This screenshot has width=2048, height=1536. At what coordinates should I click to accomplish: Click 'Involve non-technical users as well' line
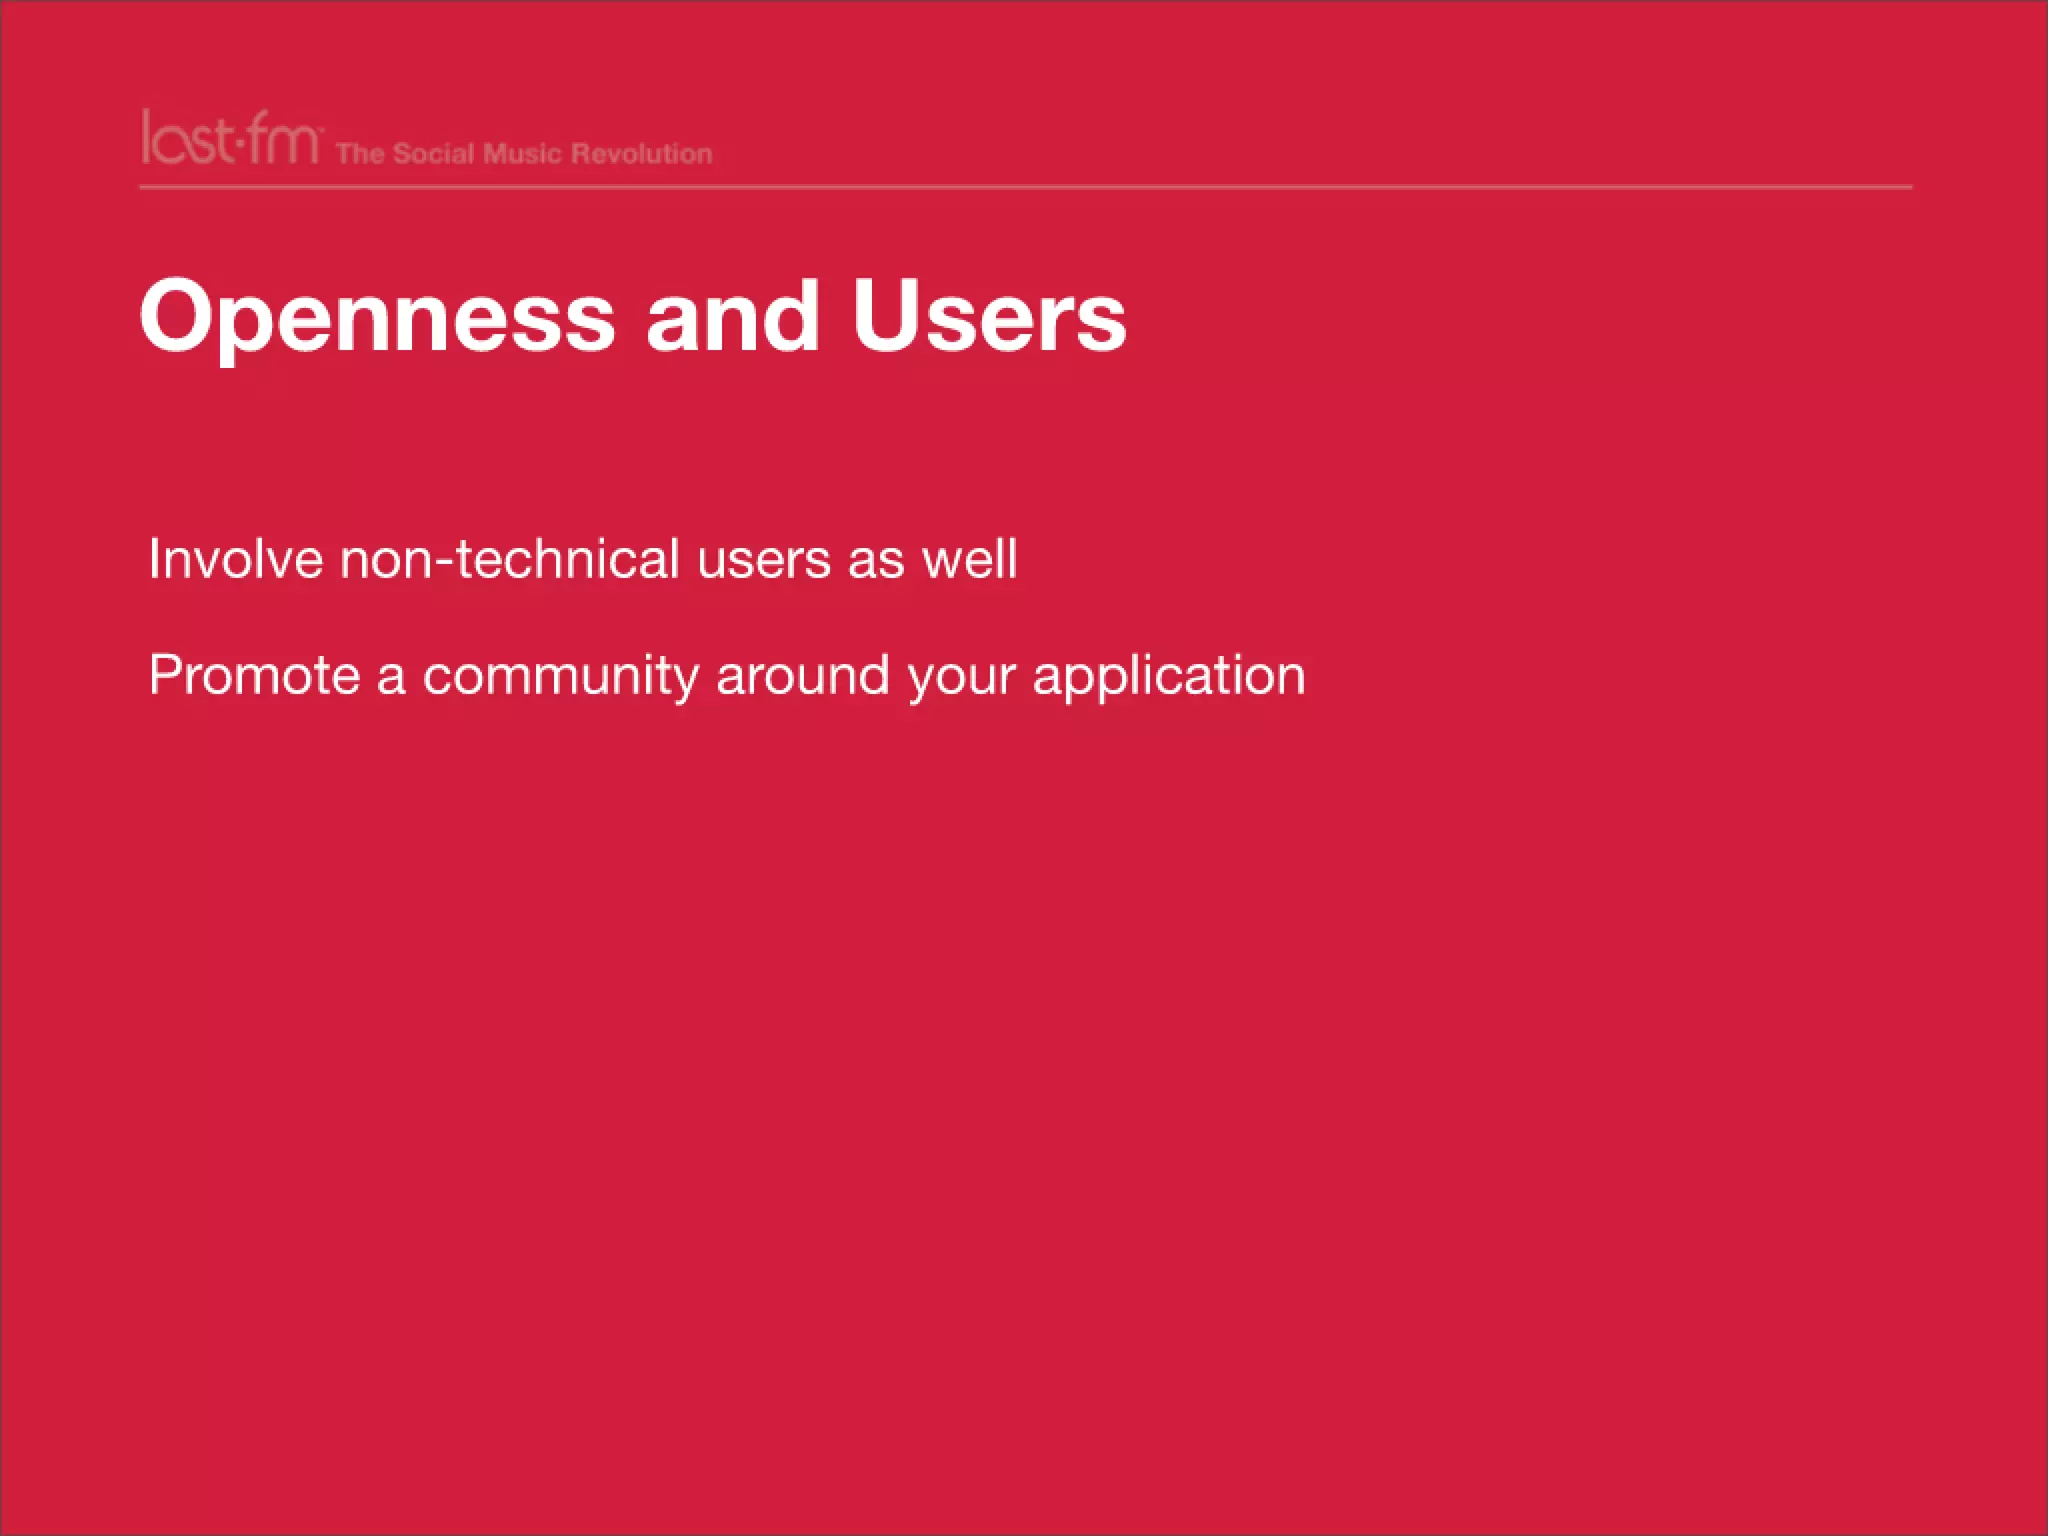[583, 558]
